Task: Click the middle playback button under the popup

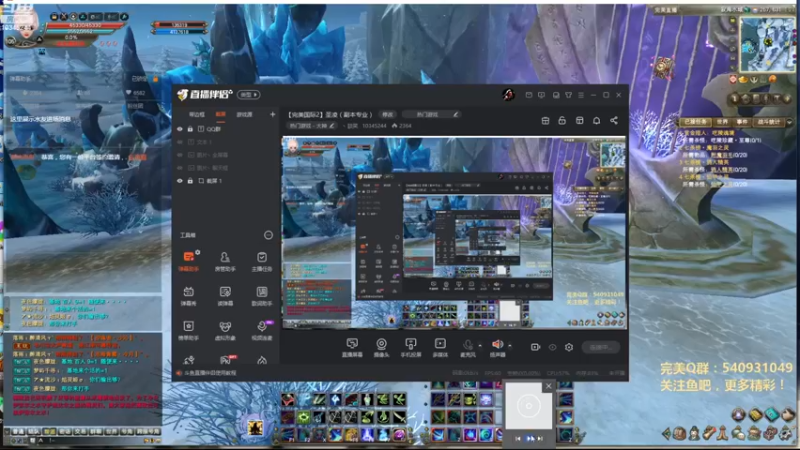Action: pyautogui.click(x=529, y=438)
